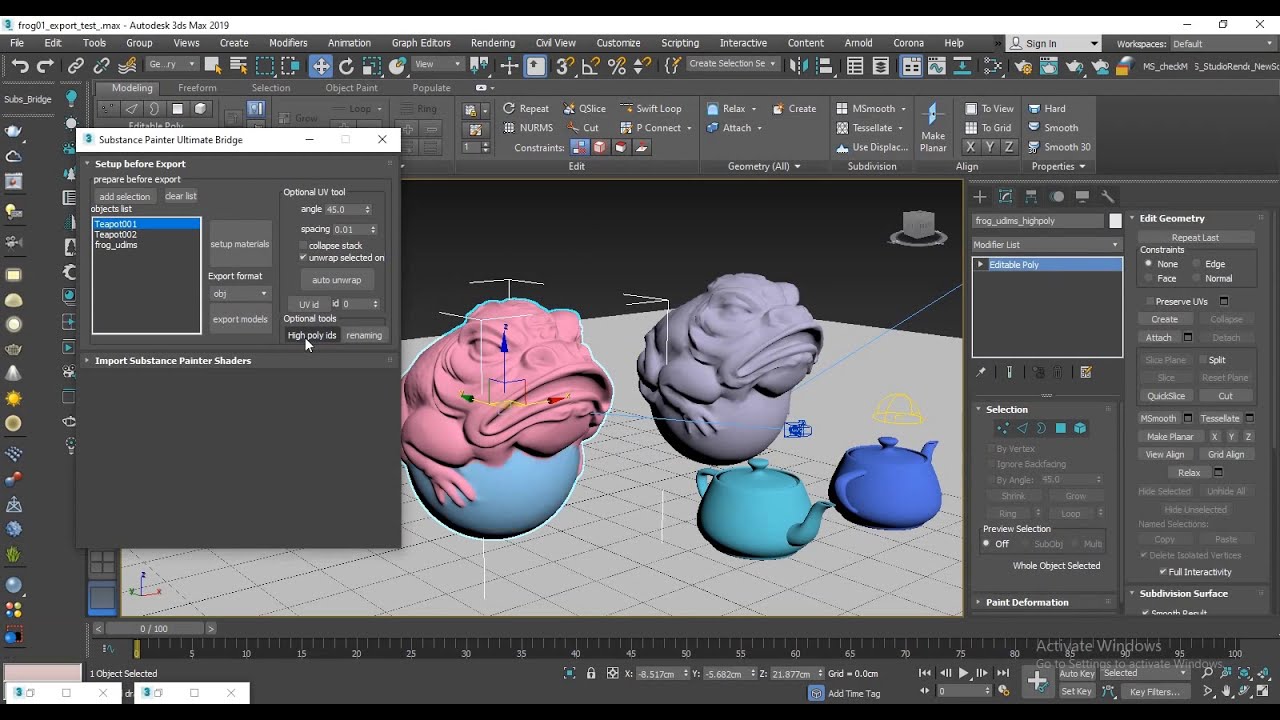Screen dimensions: 1280x720
Task: Click the setup materials button
Action: tap(240, 244)
